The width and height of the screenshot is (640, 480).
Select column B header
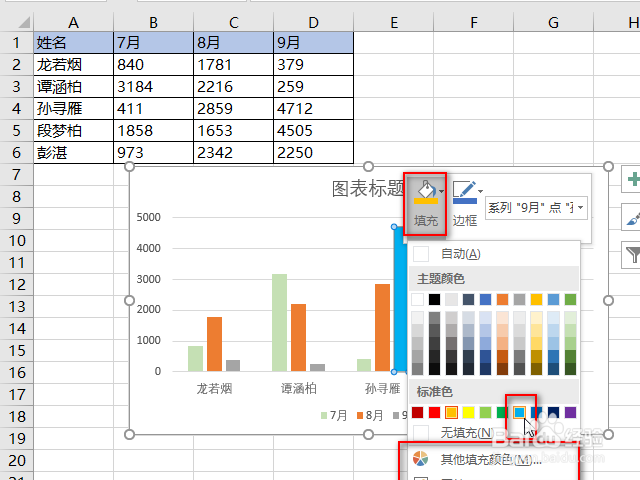[153, 22]
